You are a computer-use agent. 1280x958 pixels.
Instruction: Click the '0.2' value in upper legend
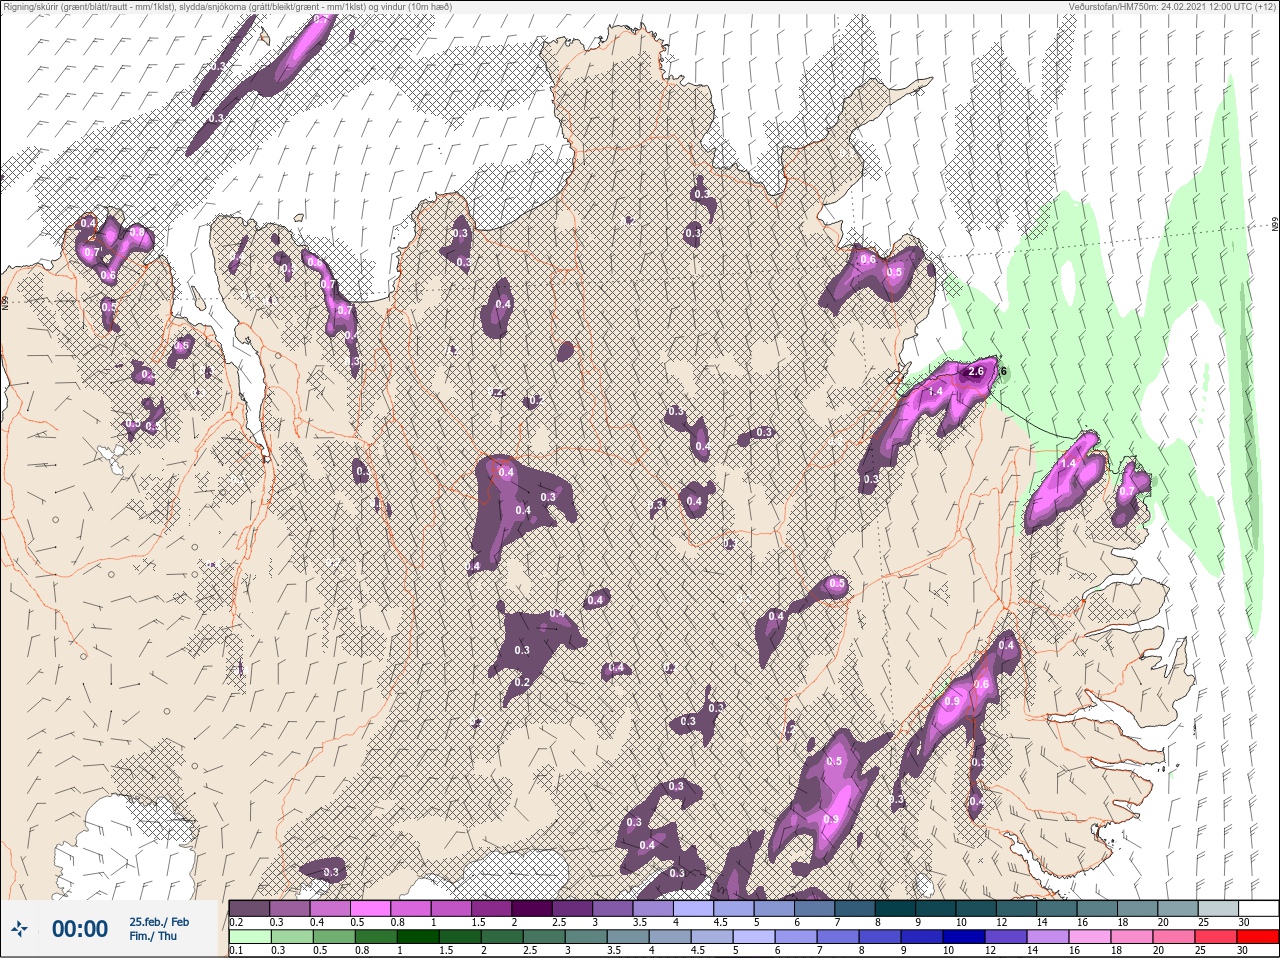[x=236, y=922]
